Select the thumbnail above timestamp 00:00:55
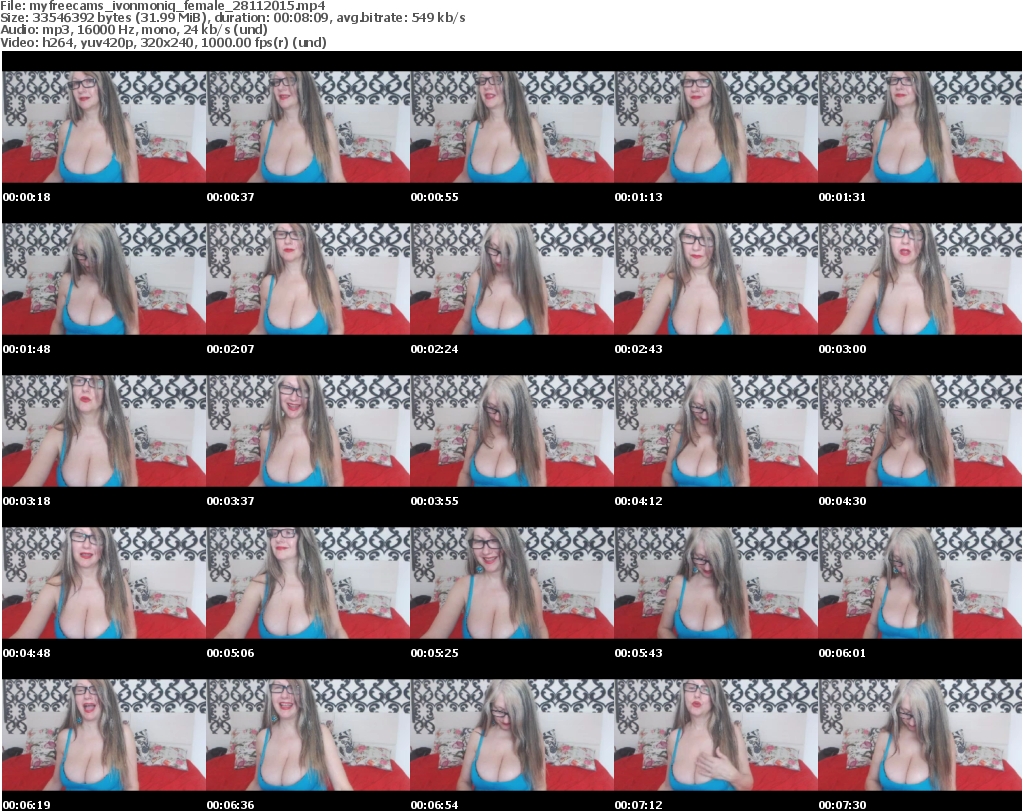 pos(512,127)
